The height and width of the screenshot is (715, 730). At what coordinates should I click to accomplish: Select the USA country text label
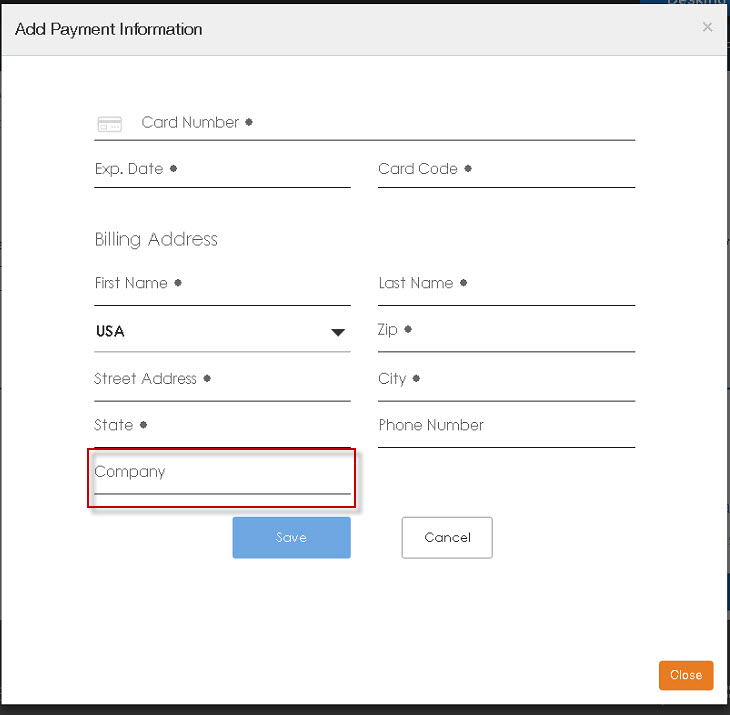110,331
